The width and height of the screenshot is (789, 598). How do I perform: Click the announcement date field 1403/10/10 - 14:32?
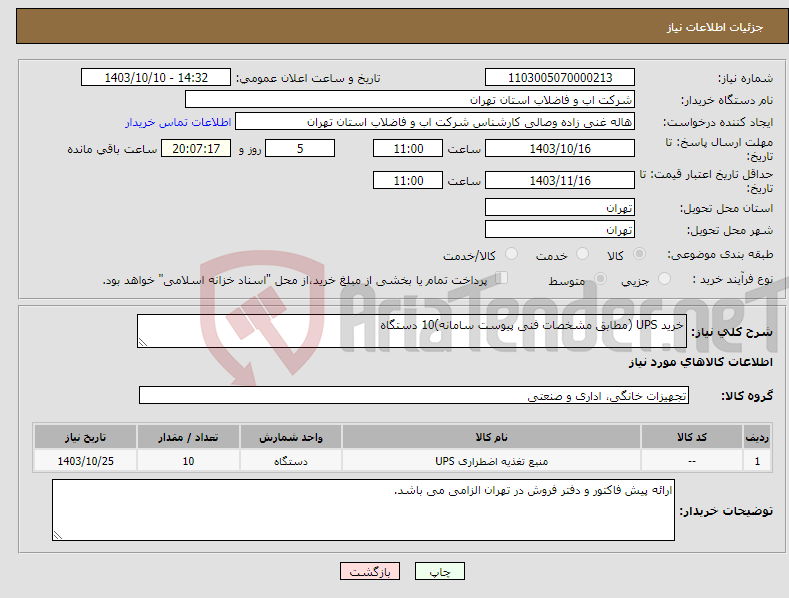click(155, 78)
